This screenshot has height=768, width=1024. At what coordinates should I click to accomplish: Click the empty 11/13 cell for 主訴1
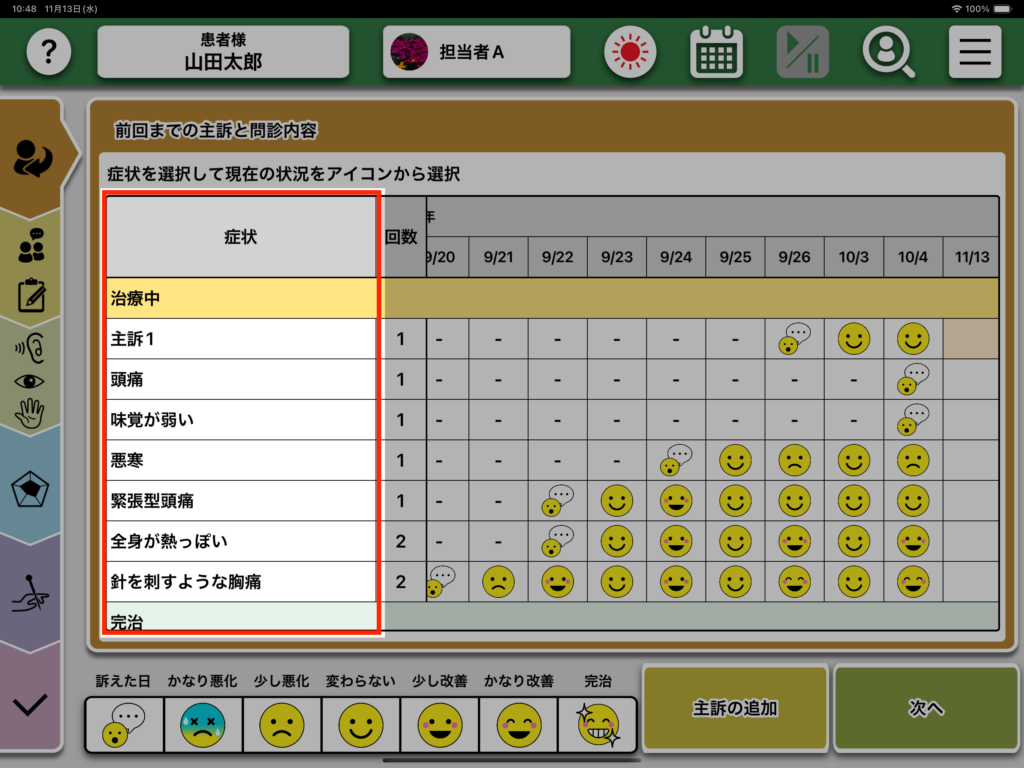tap(970, 339)
